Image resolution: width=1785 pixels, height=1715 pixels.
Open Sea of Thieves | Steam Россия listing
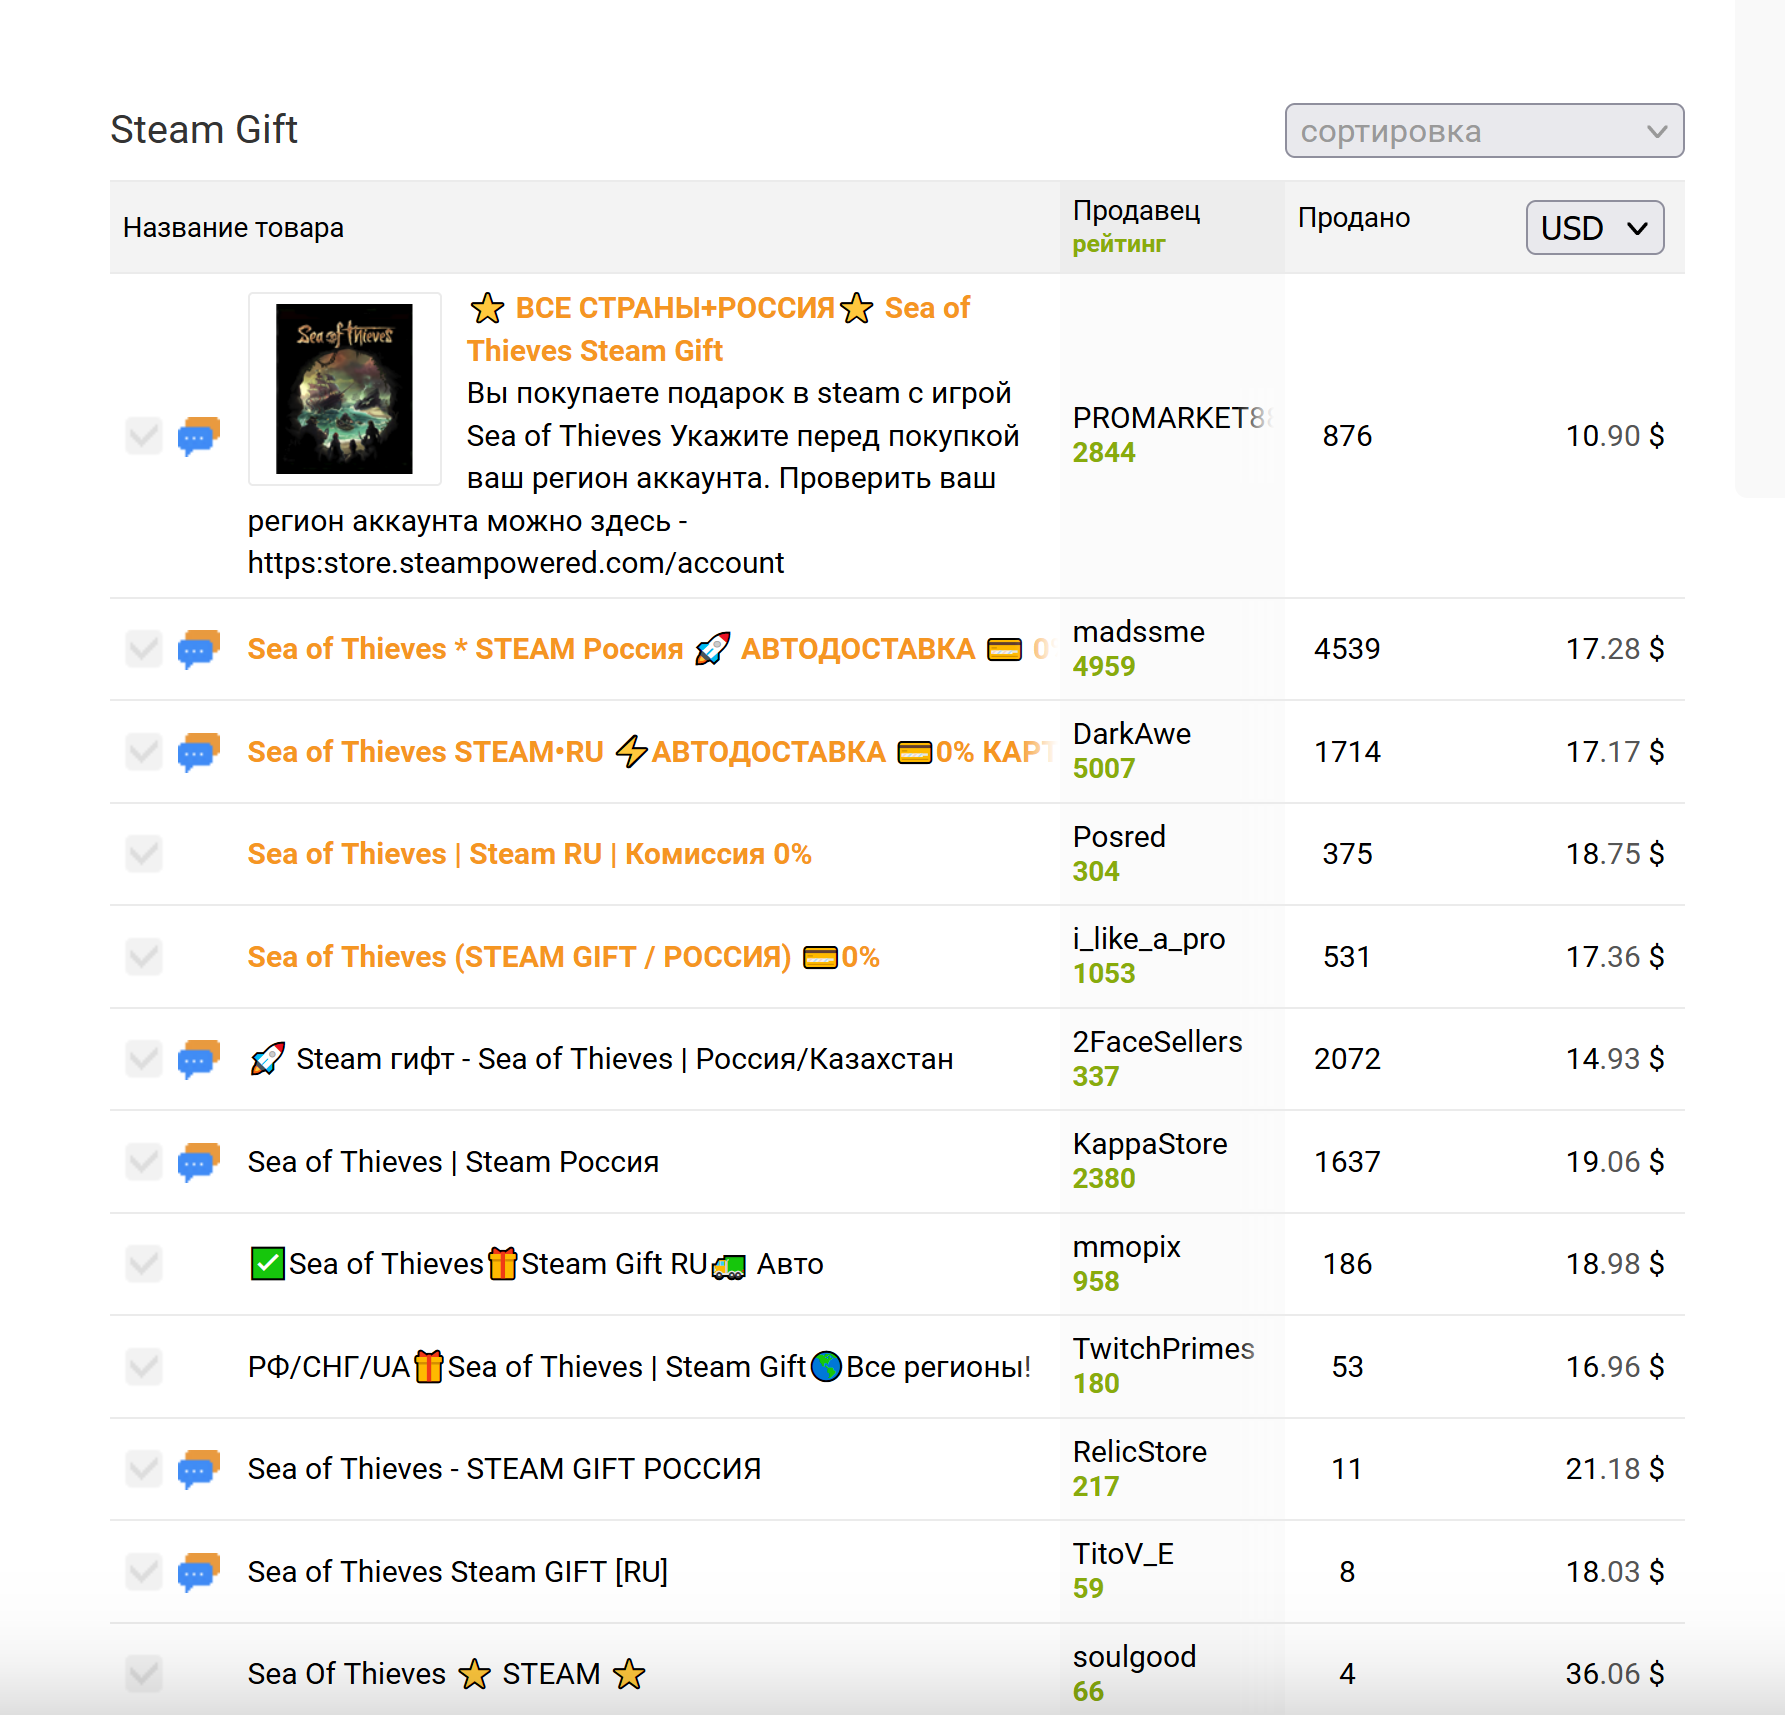453,1162
